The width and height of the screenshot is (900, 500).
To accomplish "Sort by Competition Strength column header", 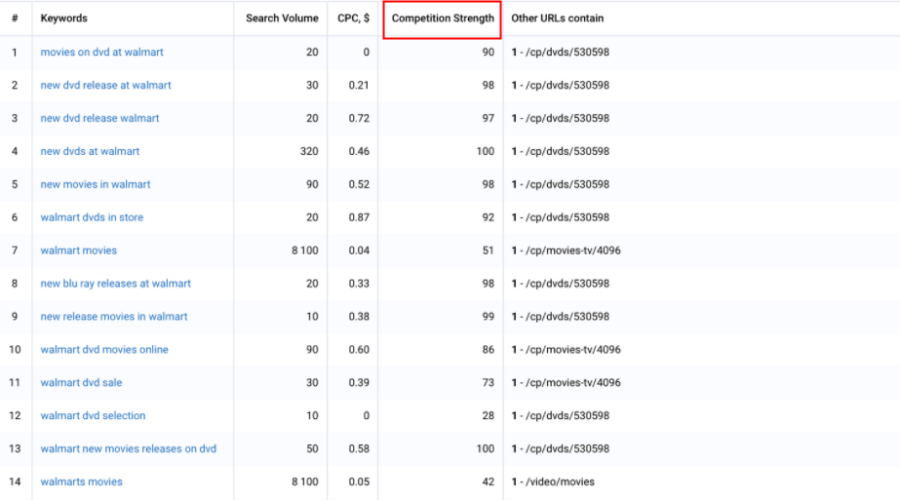I will [443, 18].
